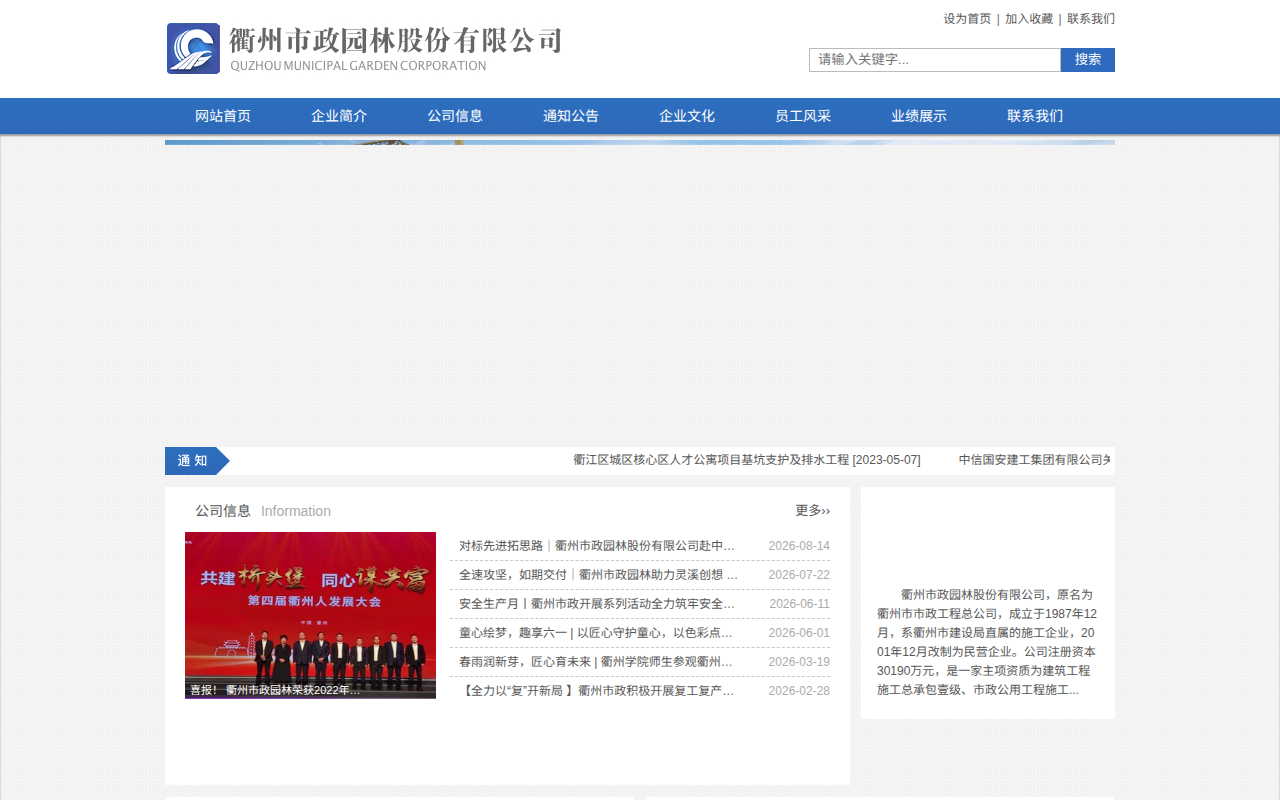
Task: Open the 通知公告 menu item
Action: (571, 116)
